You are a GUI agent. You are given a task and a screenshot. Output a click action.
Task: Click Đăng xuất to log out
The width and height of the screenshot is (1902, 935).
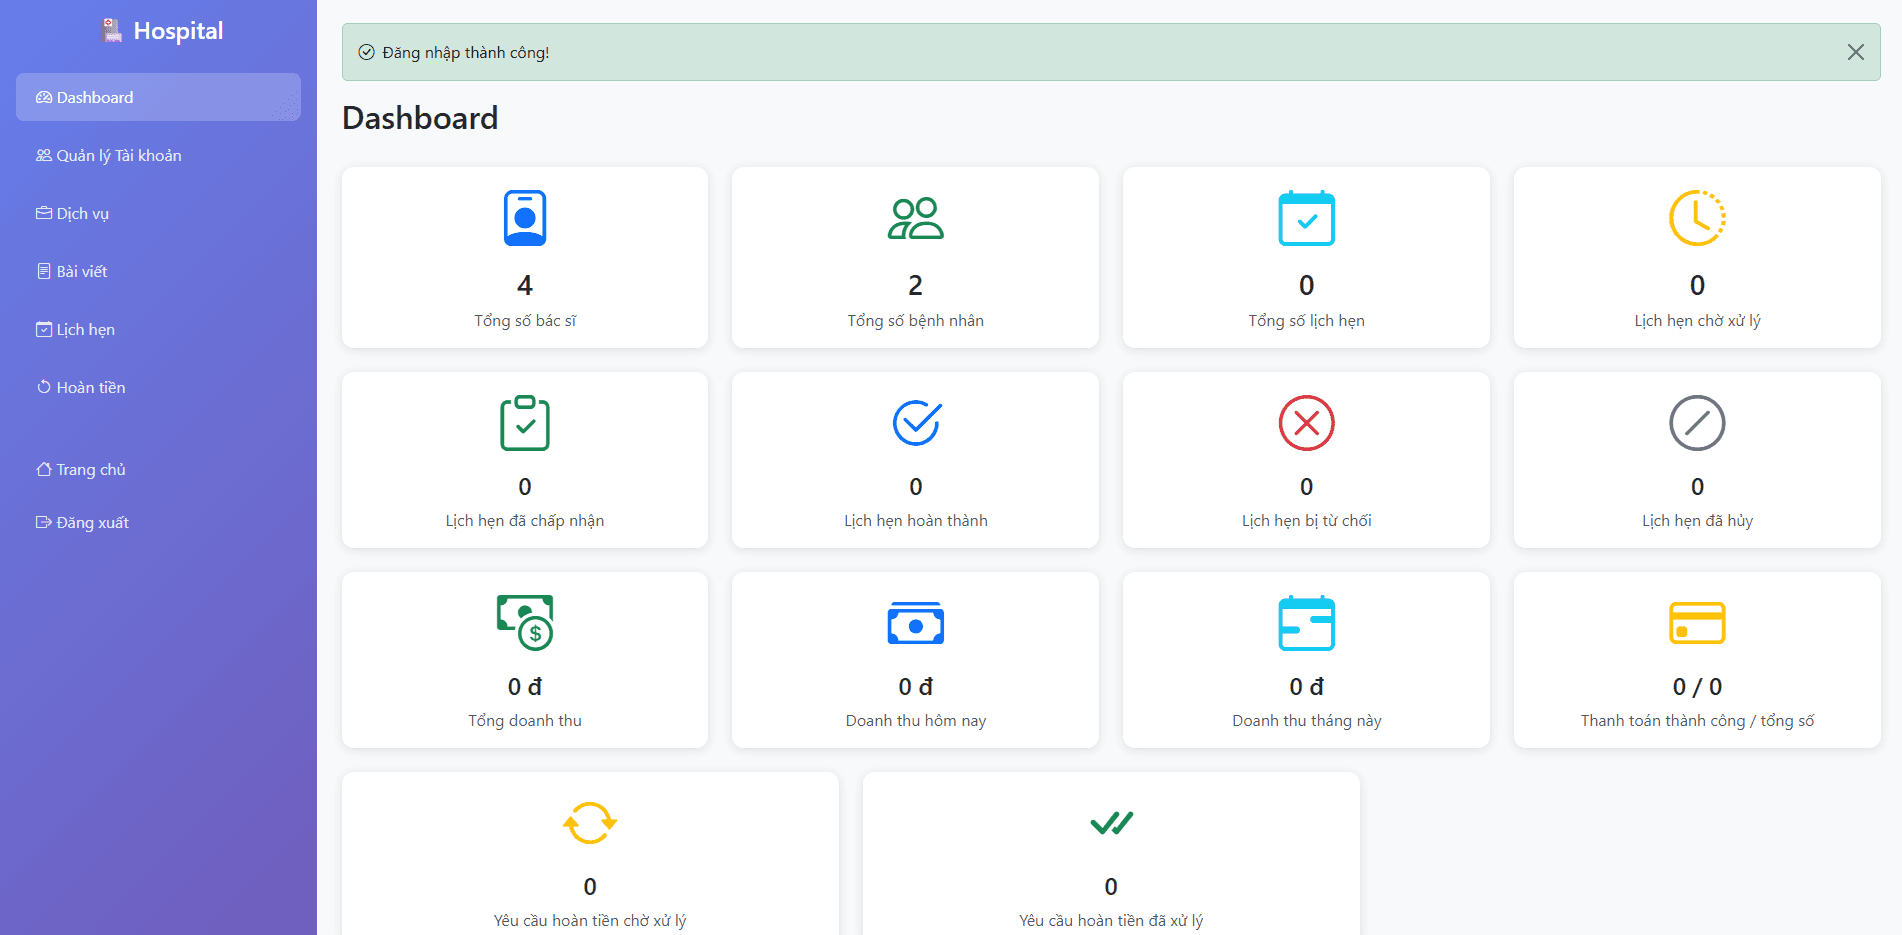pyautogui.click(x=158, y=522)
